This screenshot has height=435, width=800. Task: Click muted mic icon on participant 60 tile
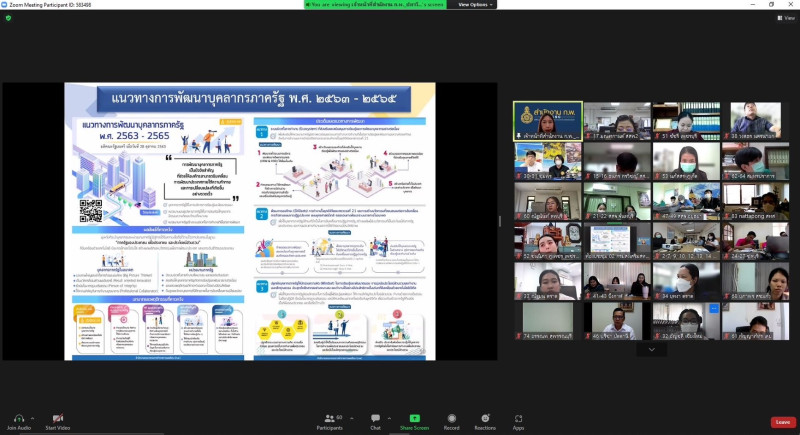click(519, 216)
